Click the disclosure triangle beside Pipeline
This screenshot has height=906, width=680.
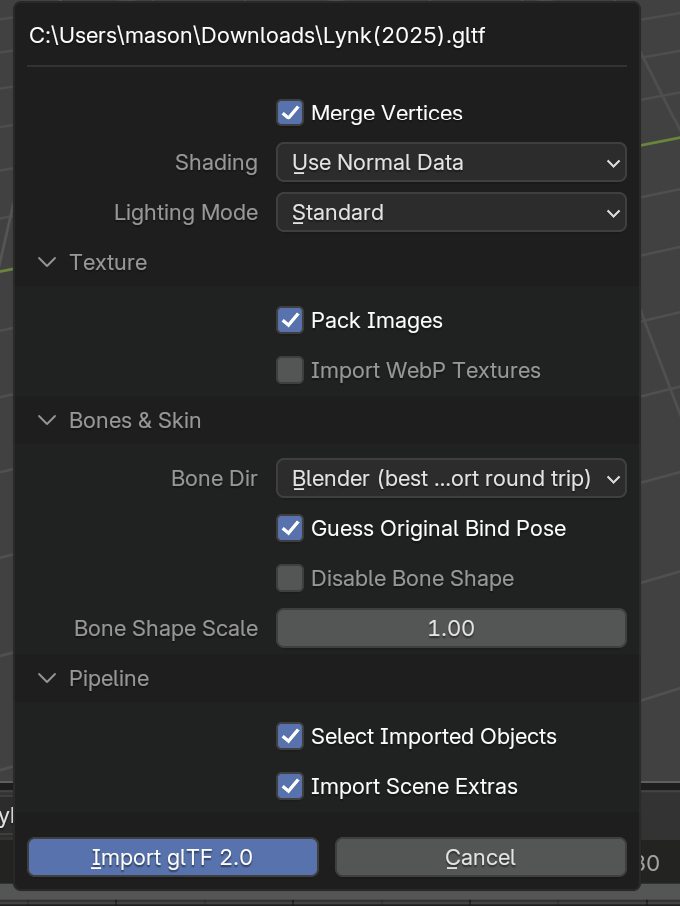click(47, 678)
